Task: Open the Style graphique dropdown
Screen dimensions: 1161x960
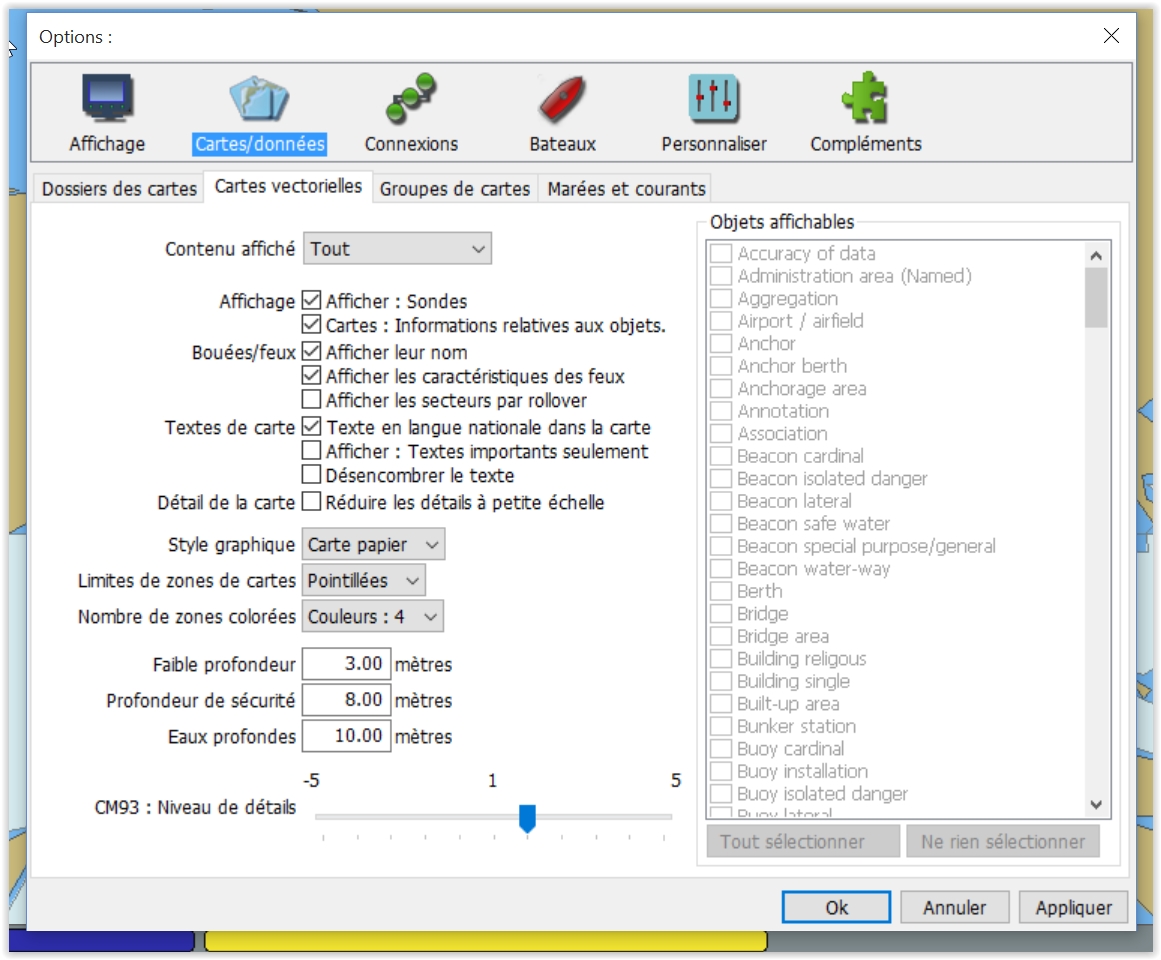Action: point(373,545)
